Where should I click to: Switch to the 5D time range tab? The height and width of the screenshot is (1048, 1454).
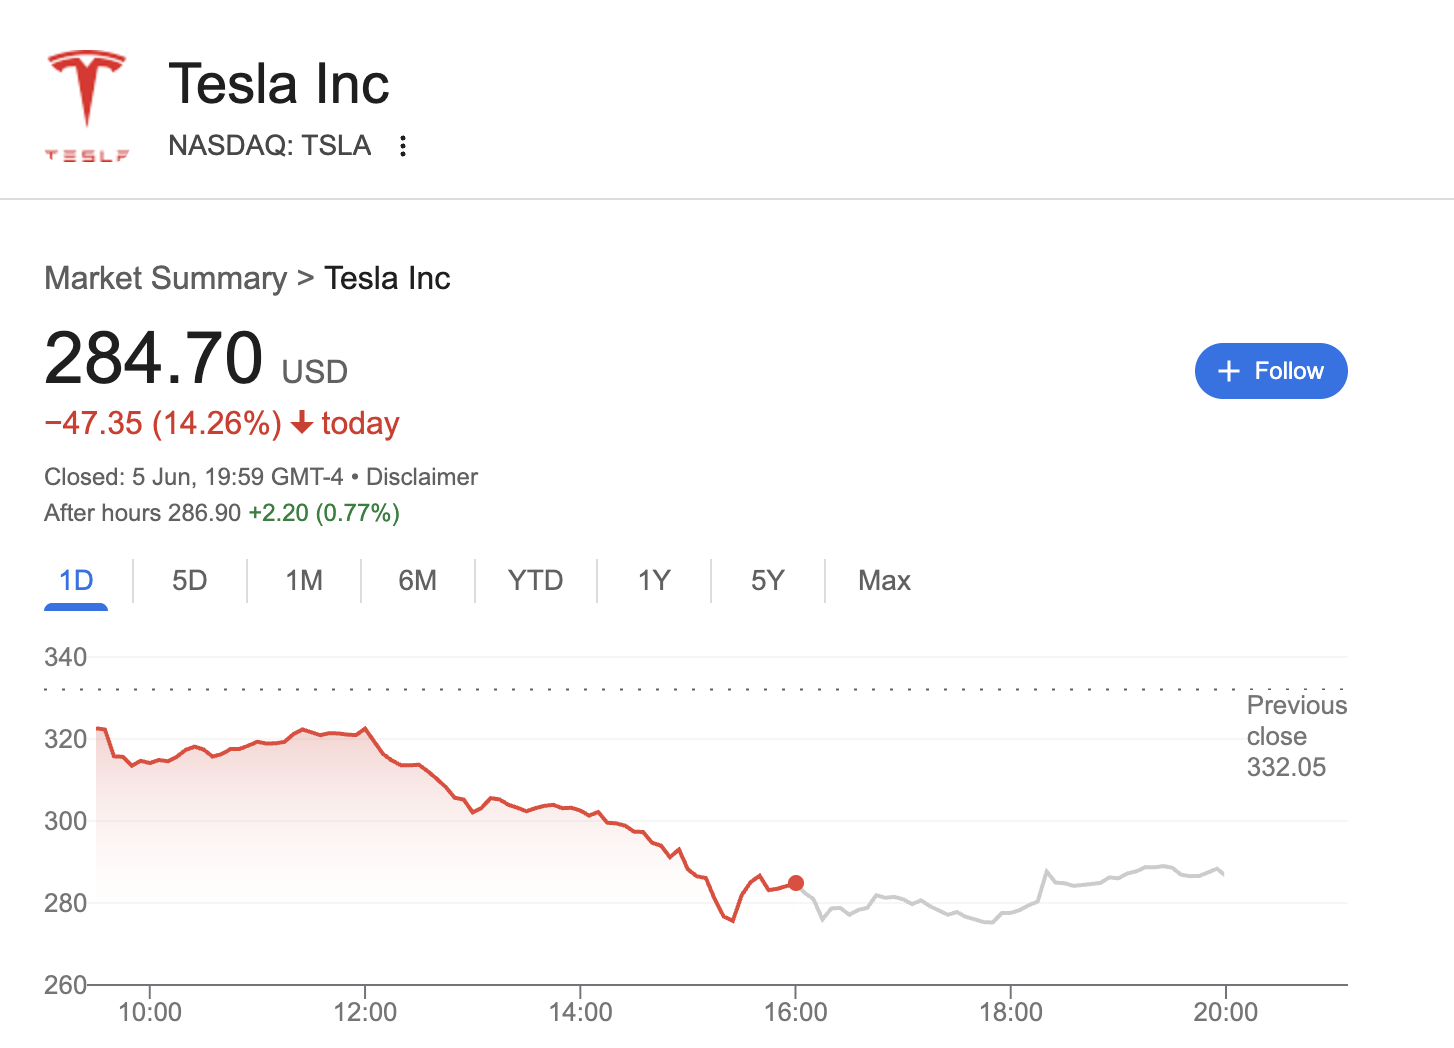point(189,581)
